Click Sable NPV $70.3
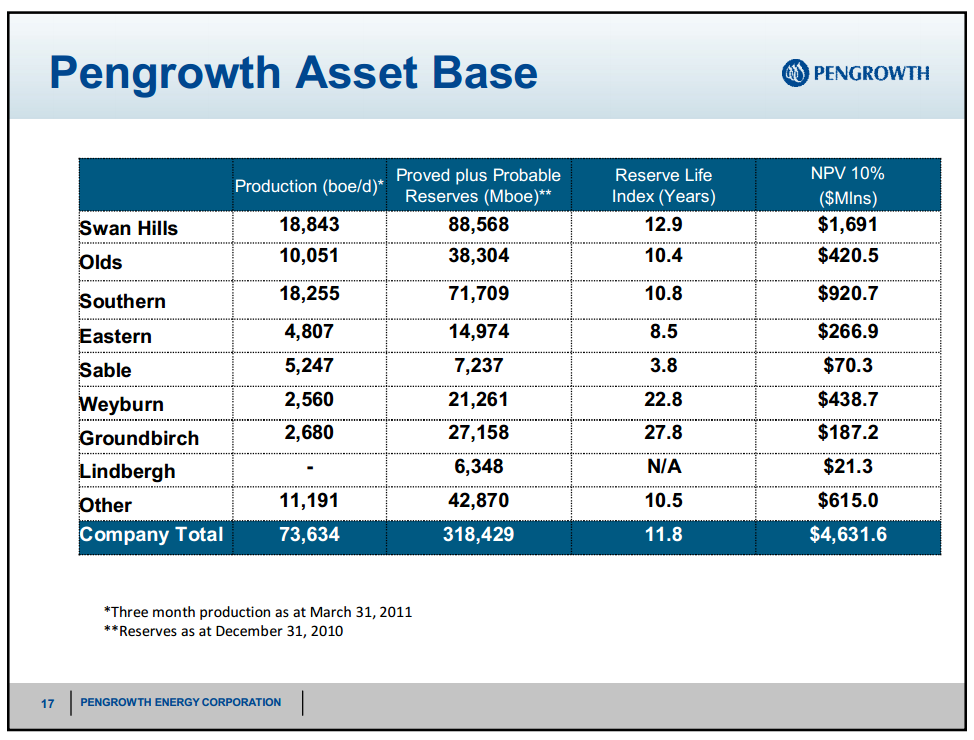Screen dimensions: 974x740 tap(848, 365)
